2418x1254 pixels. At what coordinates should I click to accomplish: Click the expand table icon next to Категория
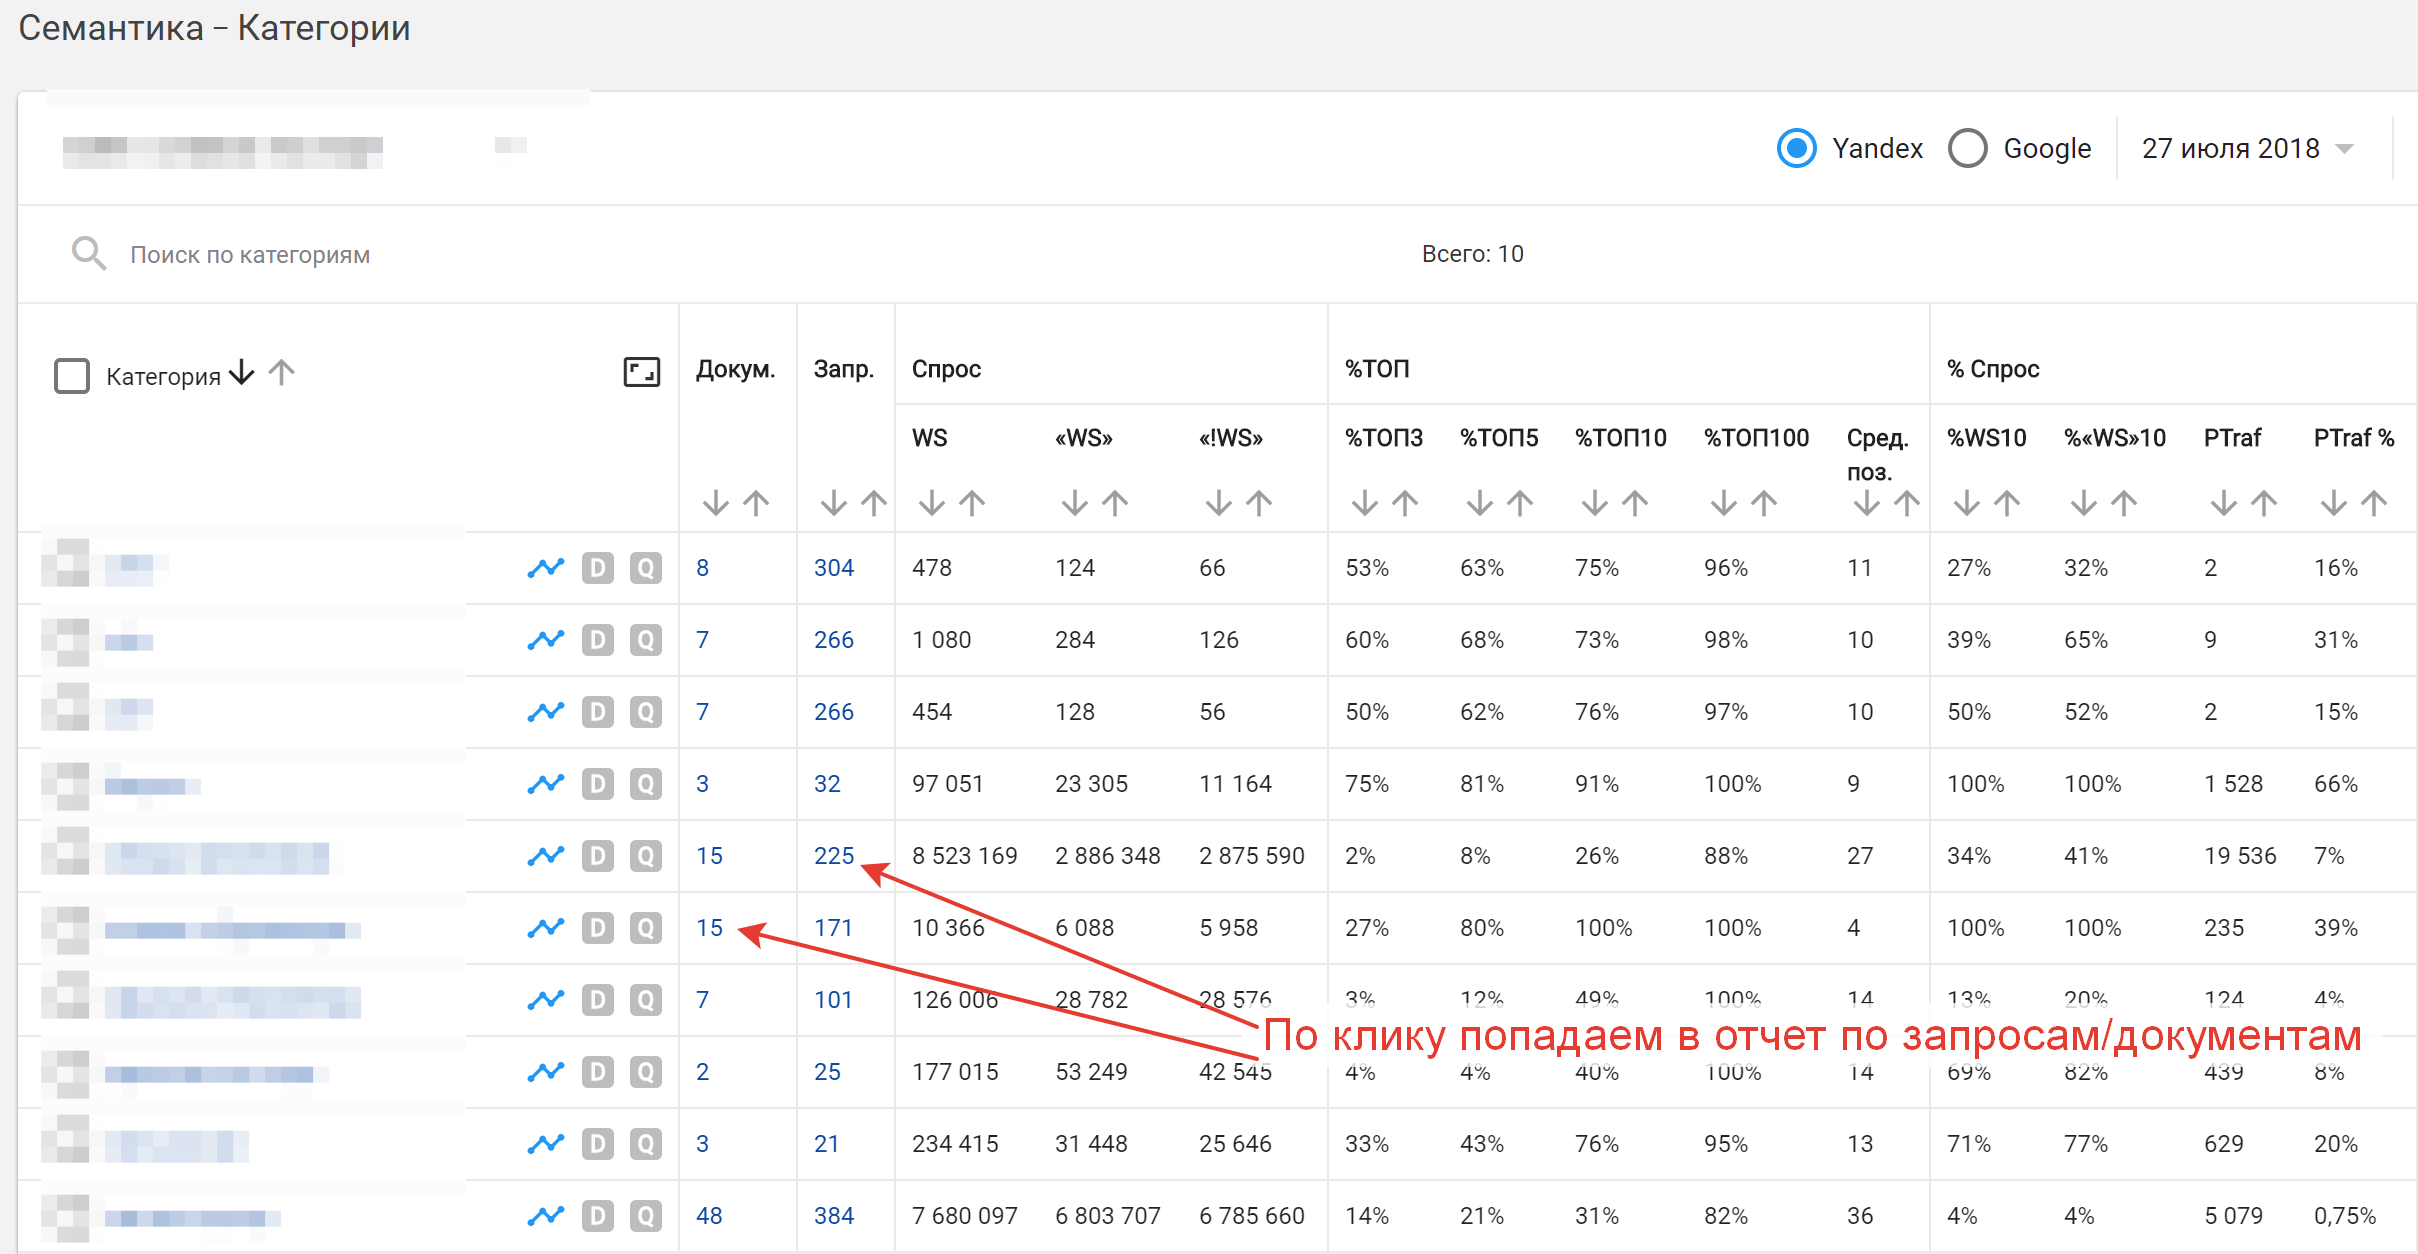641,372
